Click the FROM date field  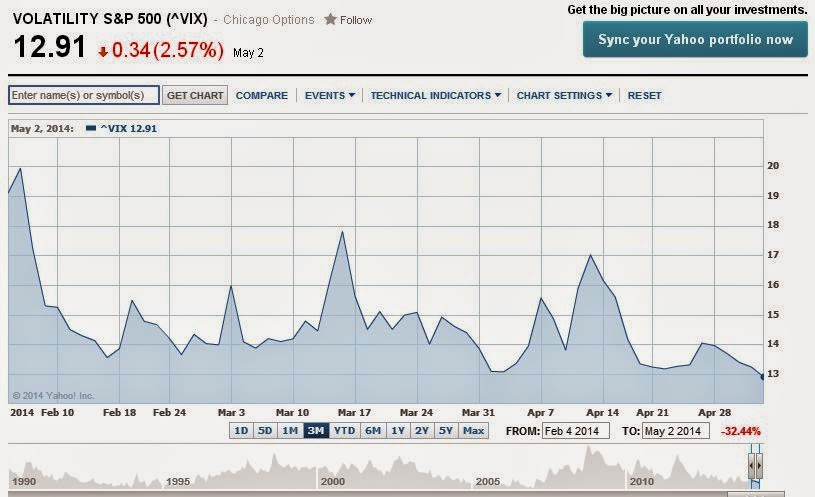point(575,431)
